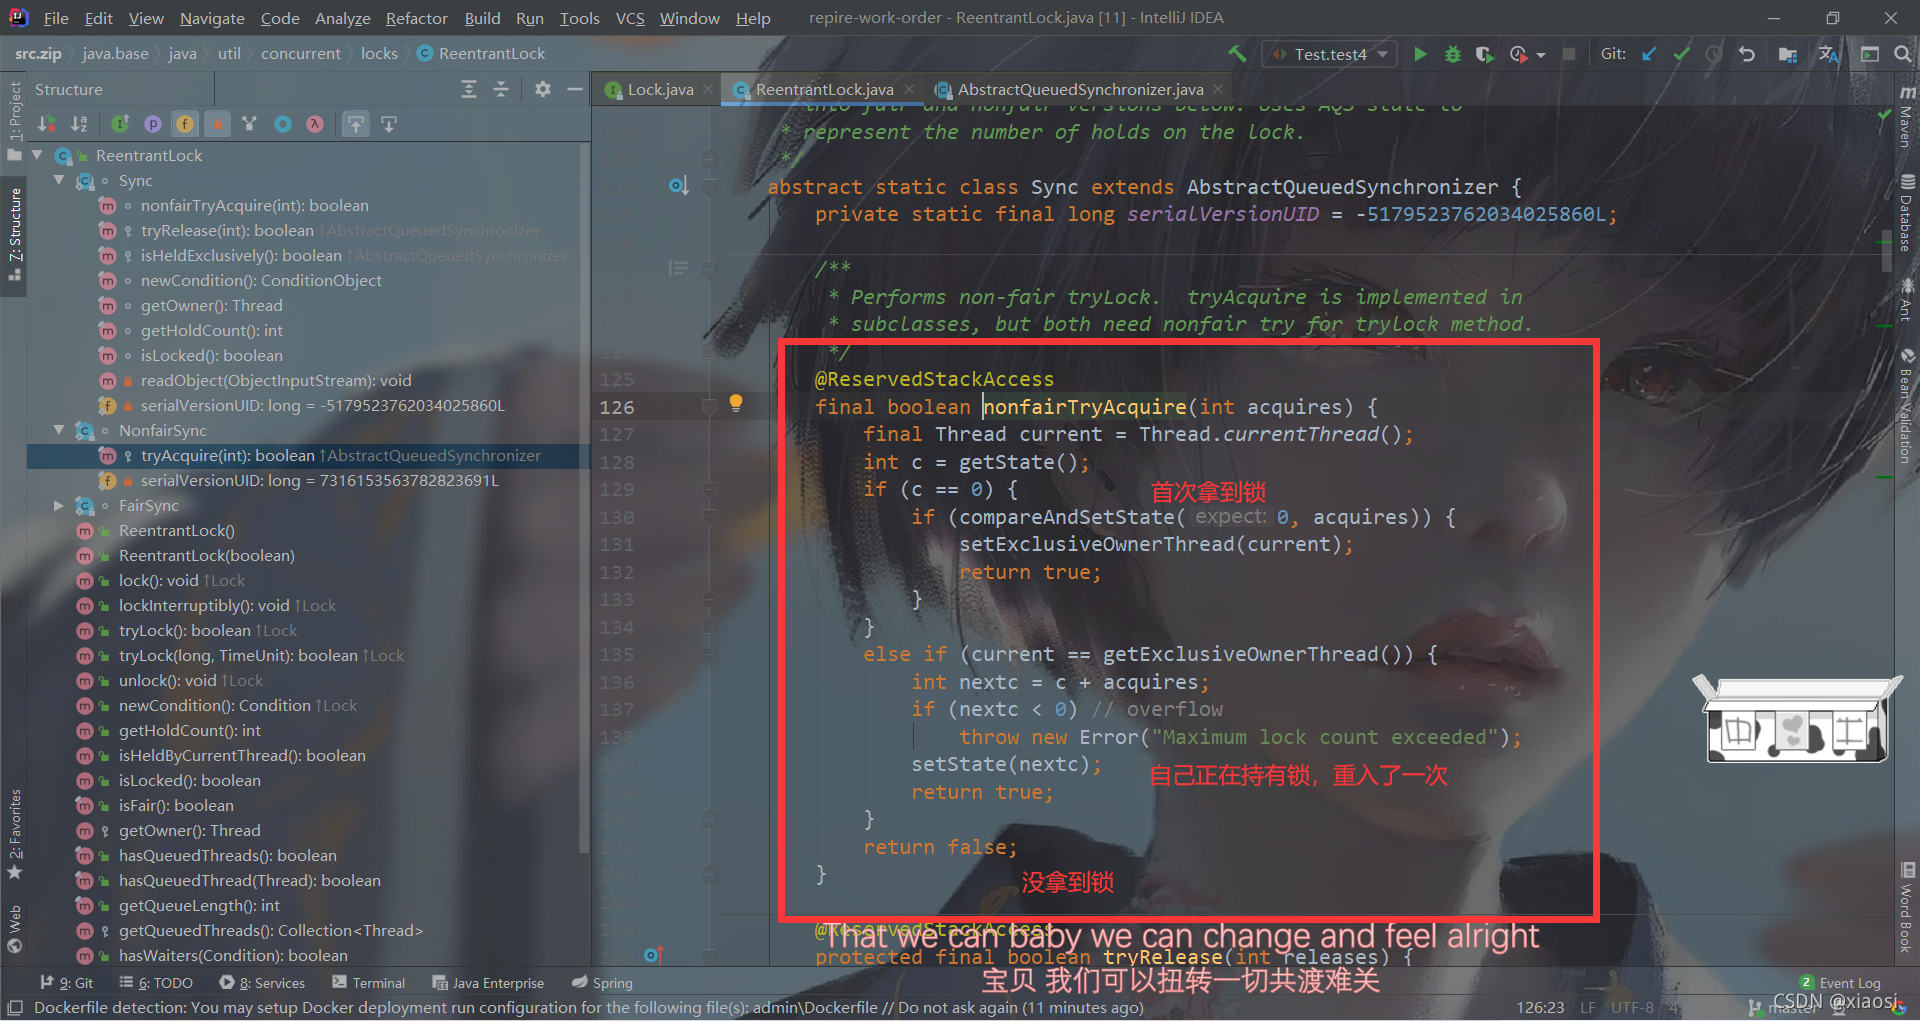
Task: Expand the FairSync class node
Action: tap(59, 505)
